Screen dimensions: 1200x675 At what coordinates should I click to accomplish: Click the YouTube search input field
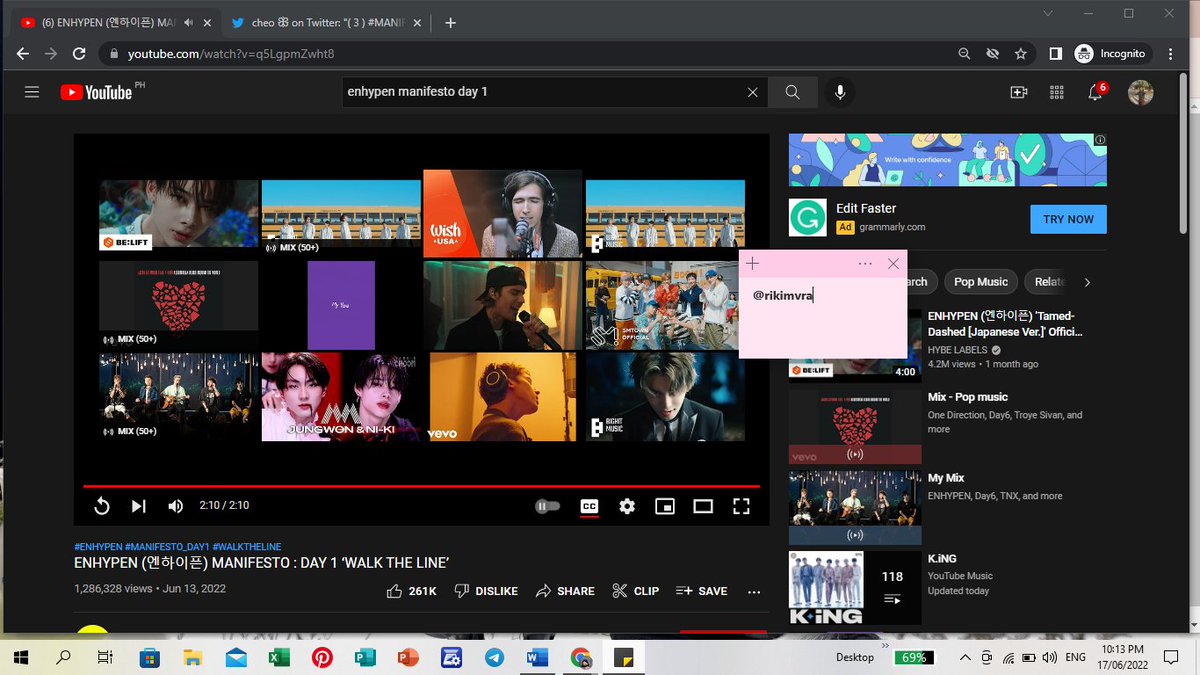[x=545, y=92]
